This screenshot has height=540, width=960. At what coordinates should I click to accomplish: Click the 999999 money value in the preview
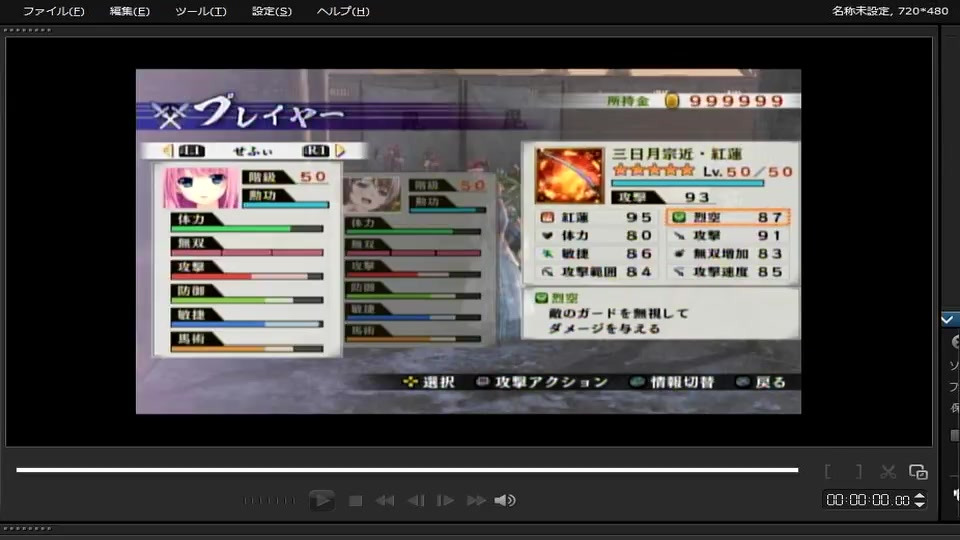(x=737, y=101)
